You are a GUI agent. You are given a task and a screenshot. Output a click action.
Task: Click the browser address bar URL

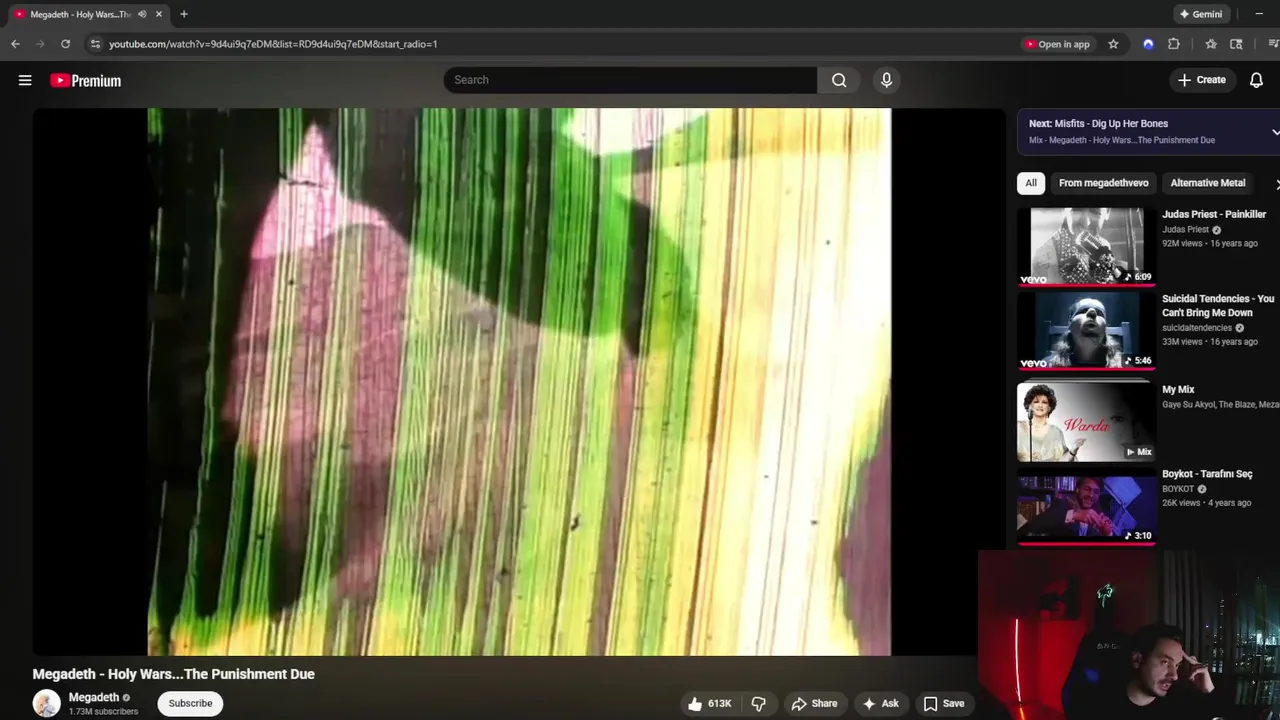pos(273,44)
